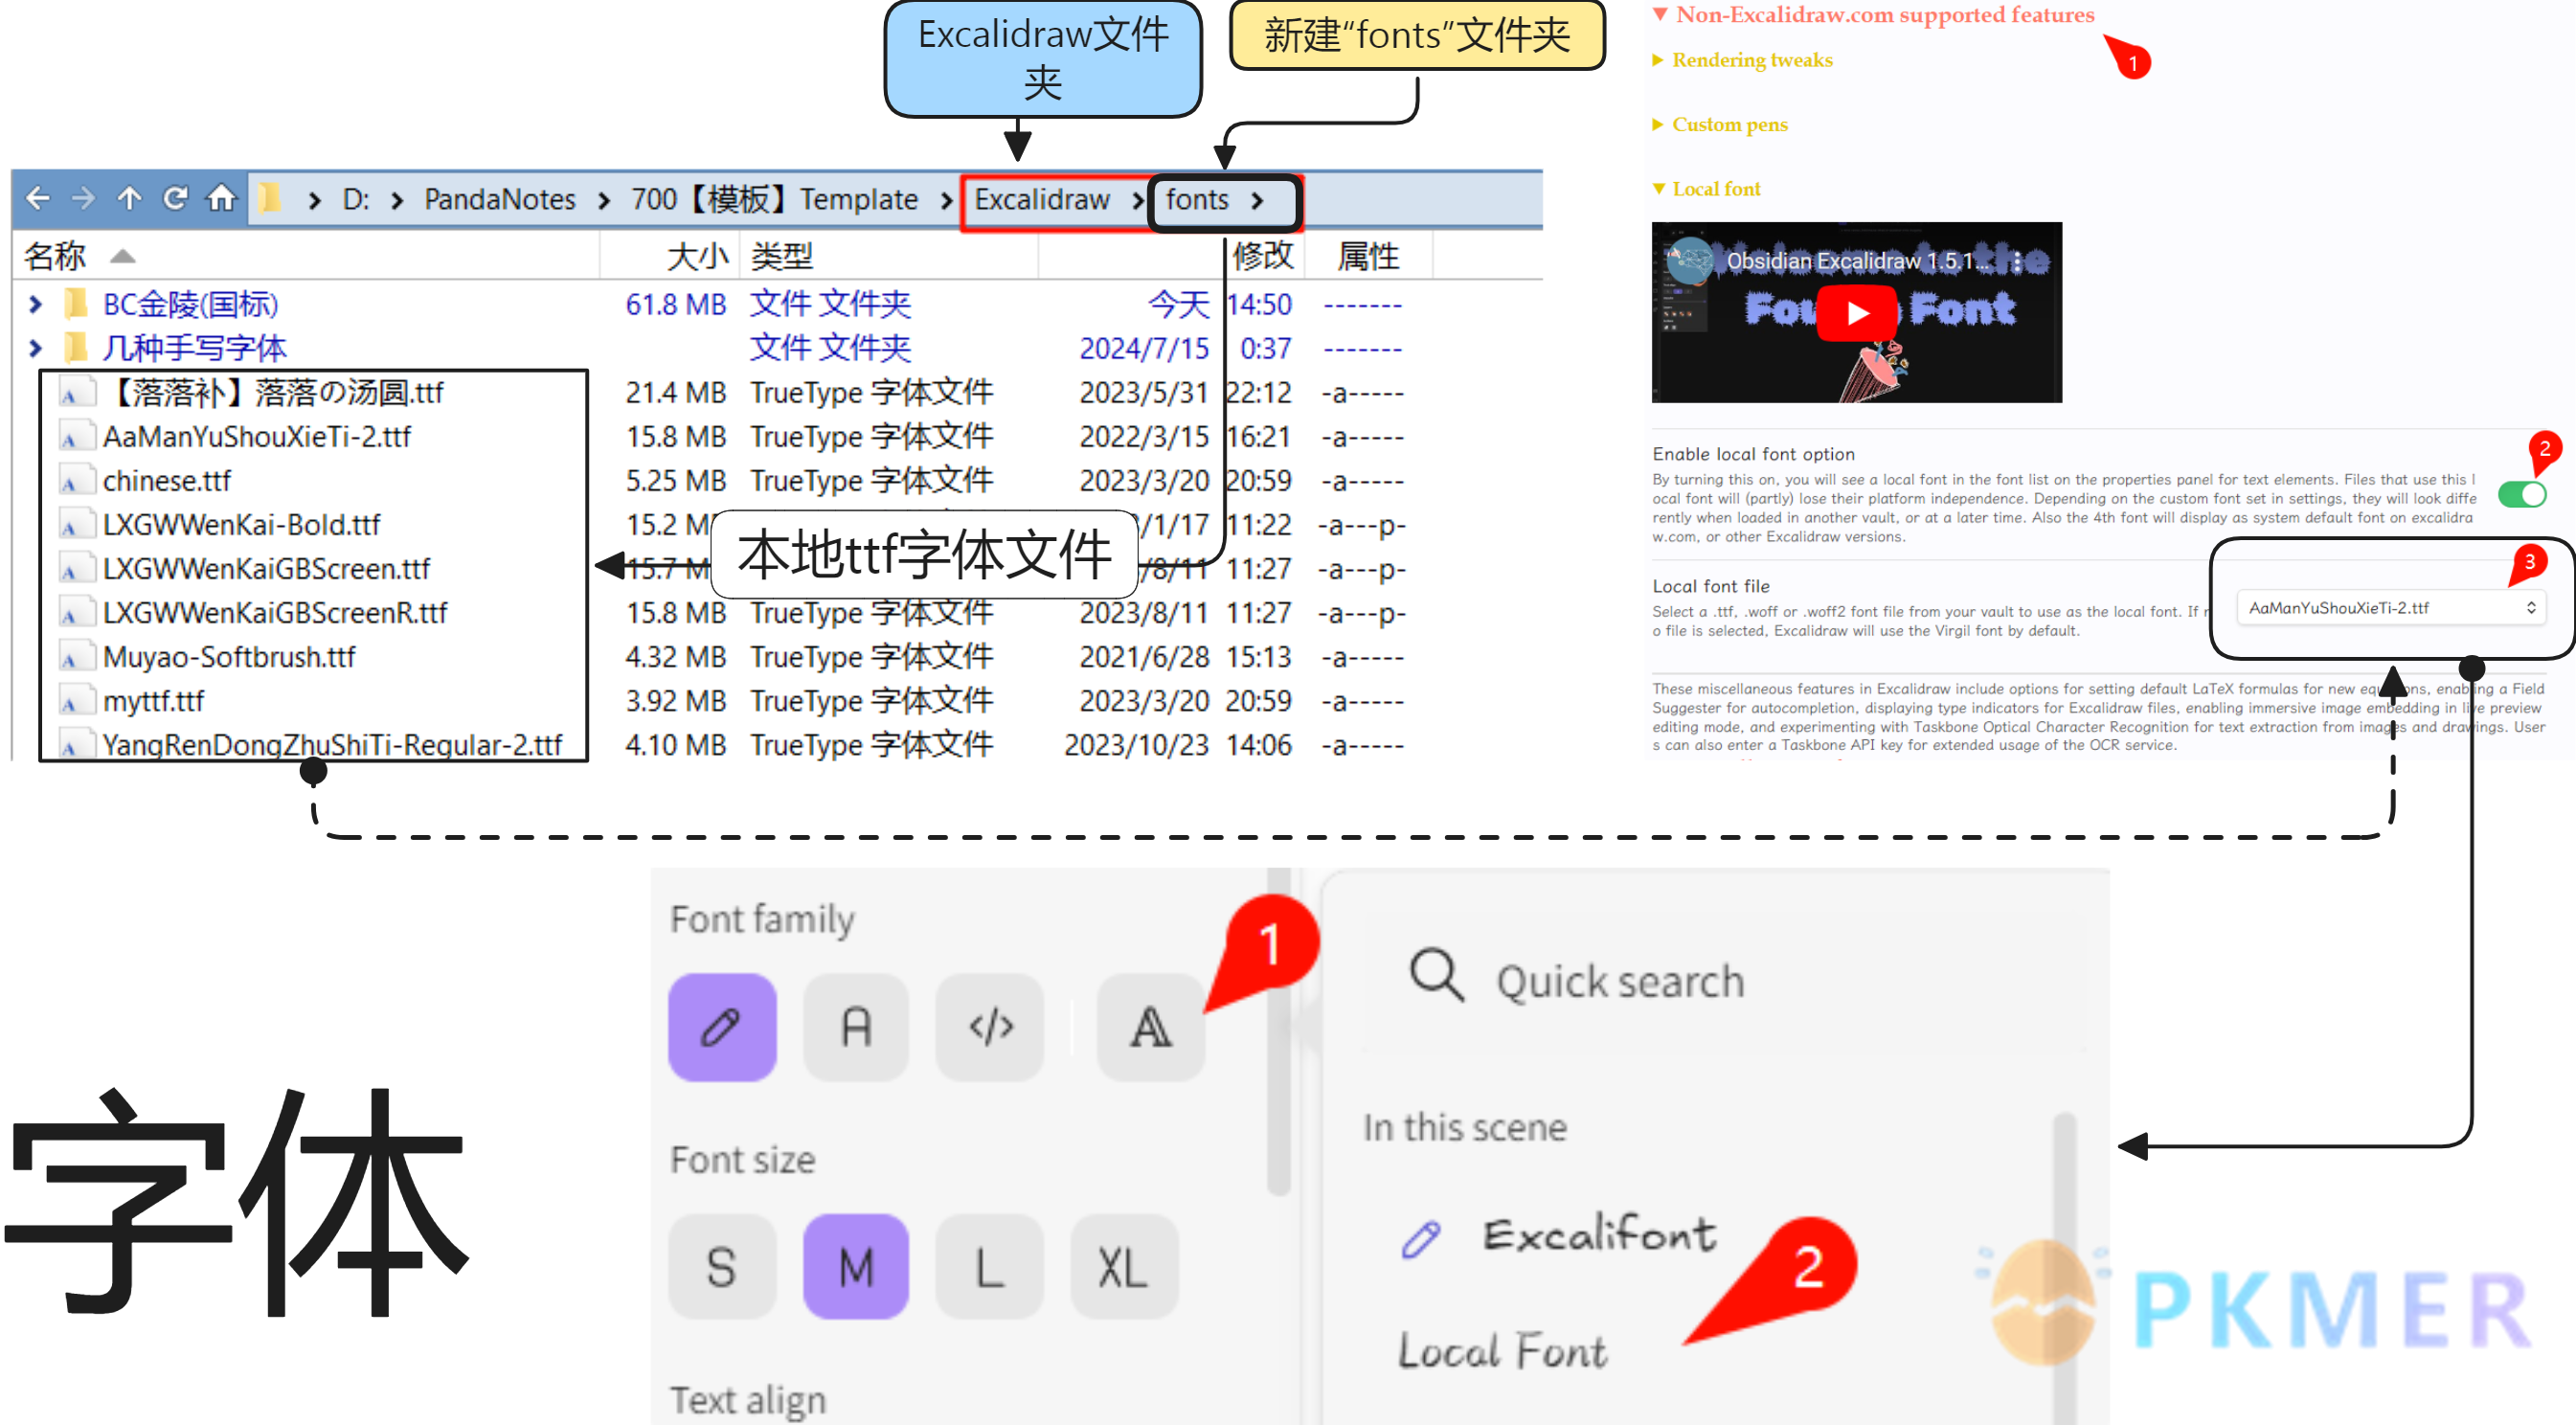Viewport: 2576px width, 1425px height.
Task: Open the Local font file dropdown
Action: click(2391, 607)
